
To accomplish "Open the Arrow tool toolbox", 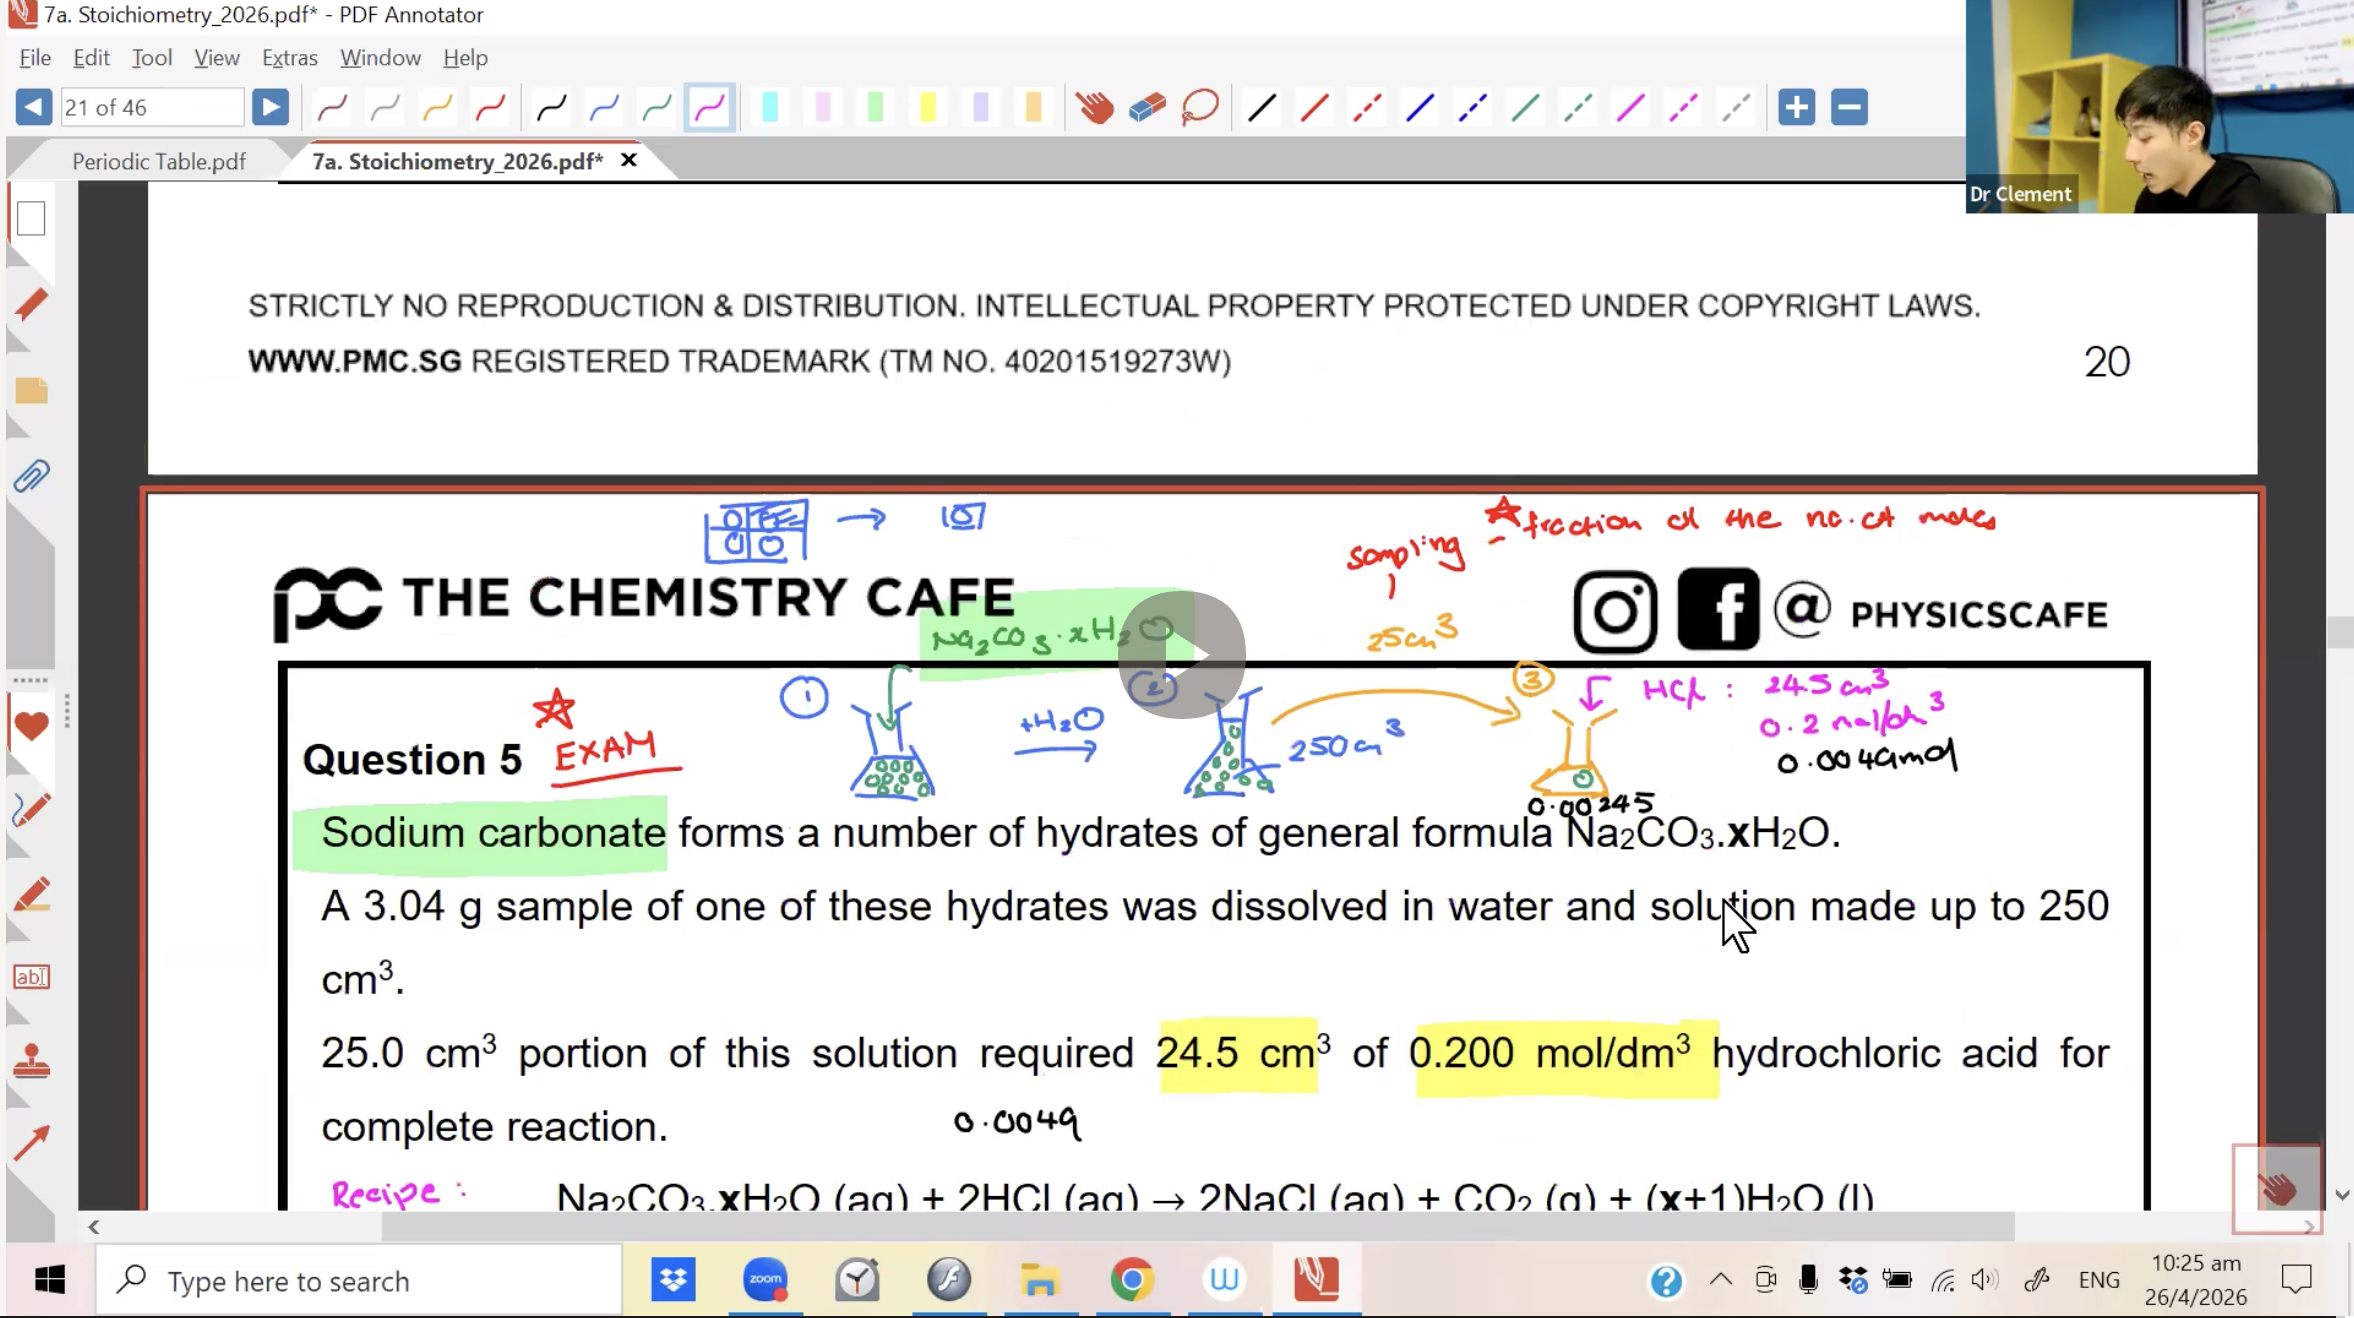I will point(31,1143).
